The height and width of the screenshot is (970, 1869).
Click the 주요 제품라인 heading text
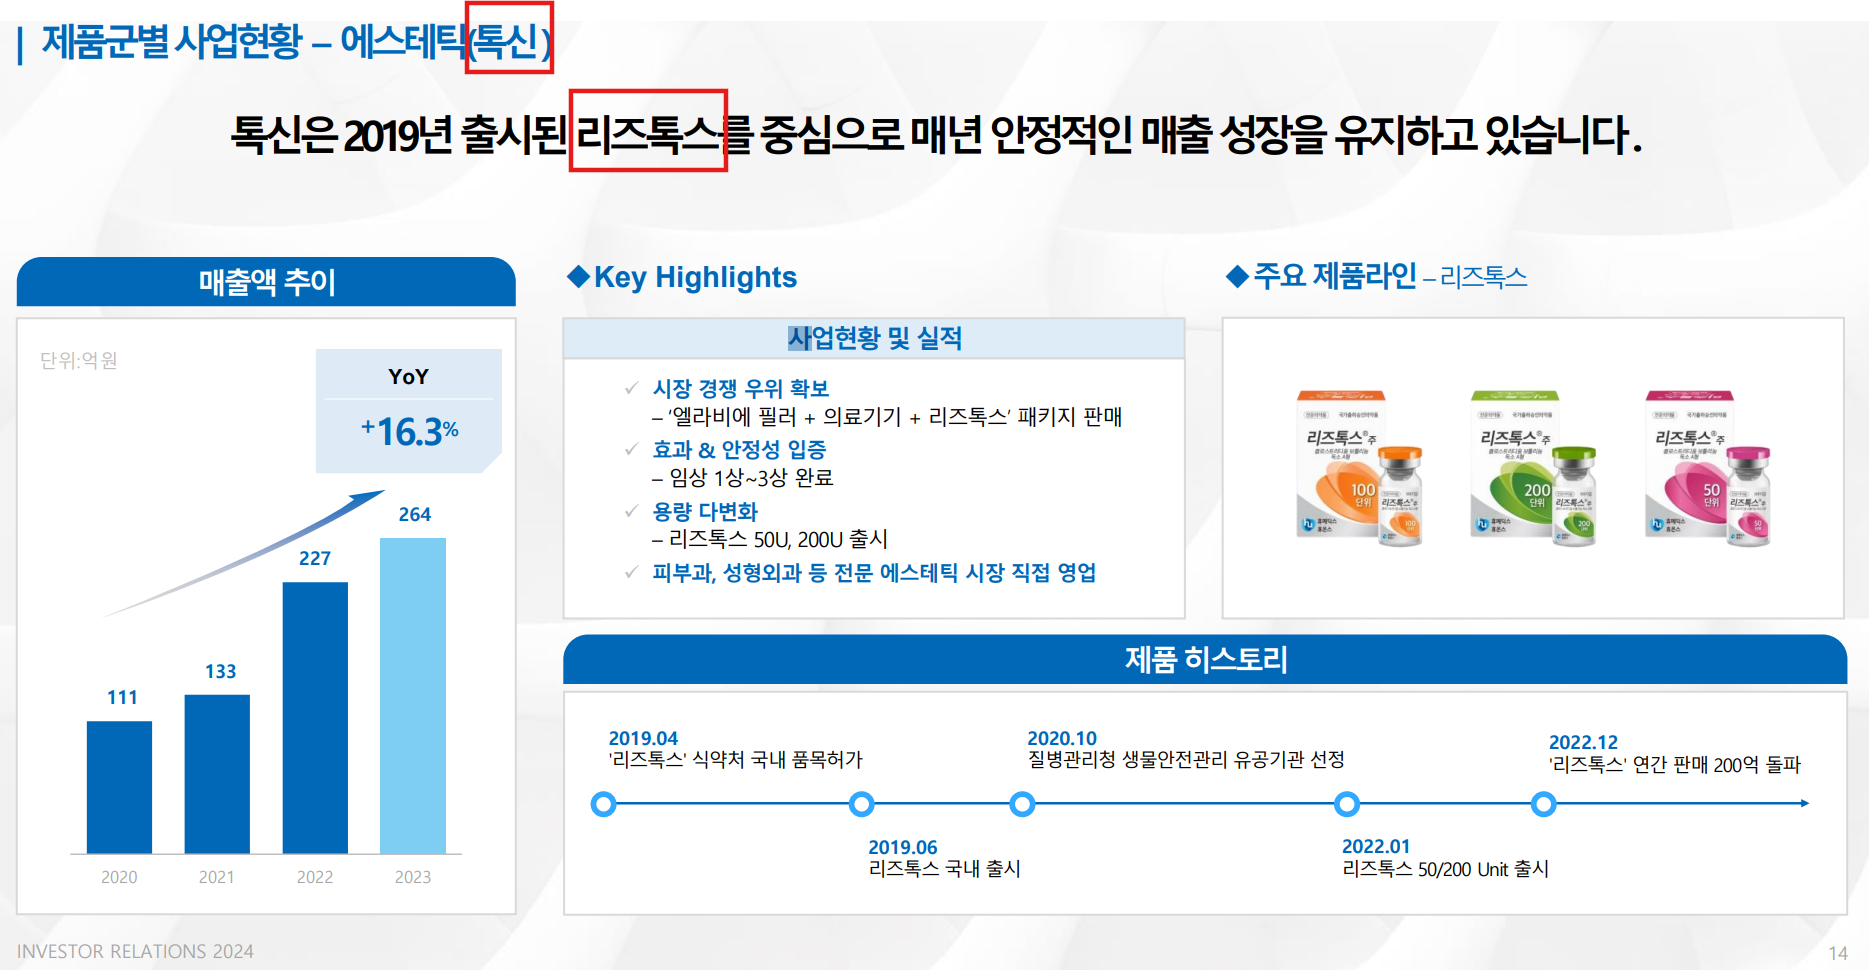tap(1335, 275)
